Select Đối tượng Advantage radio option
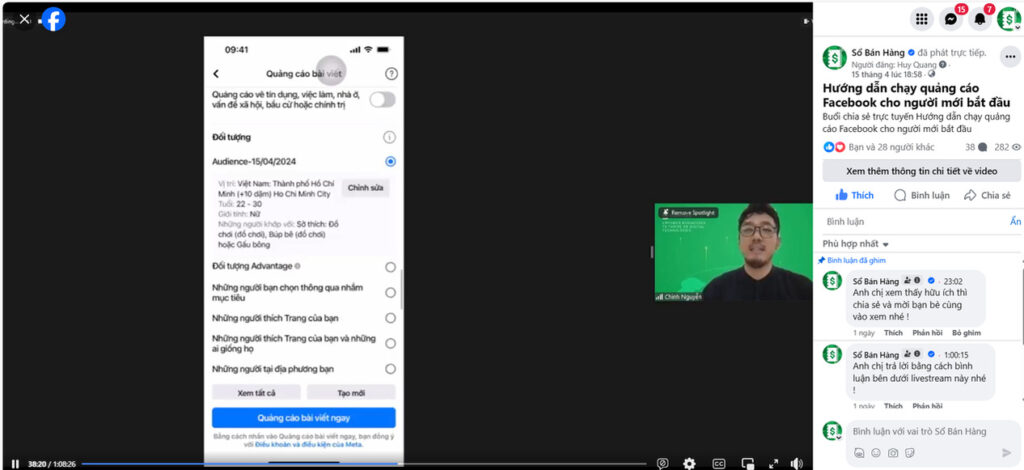 pyautogui.click(x=391, y=266)
